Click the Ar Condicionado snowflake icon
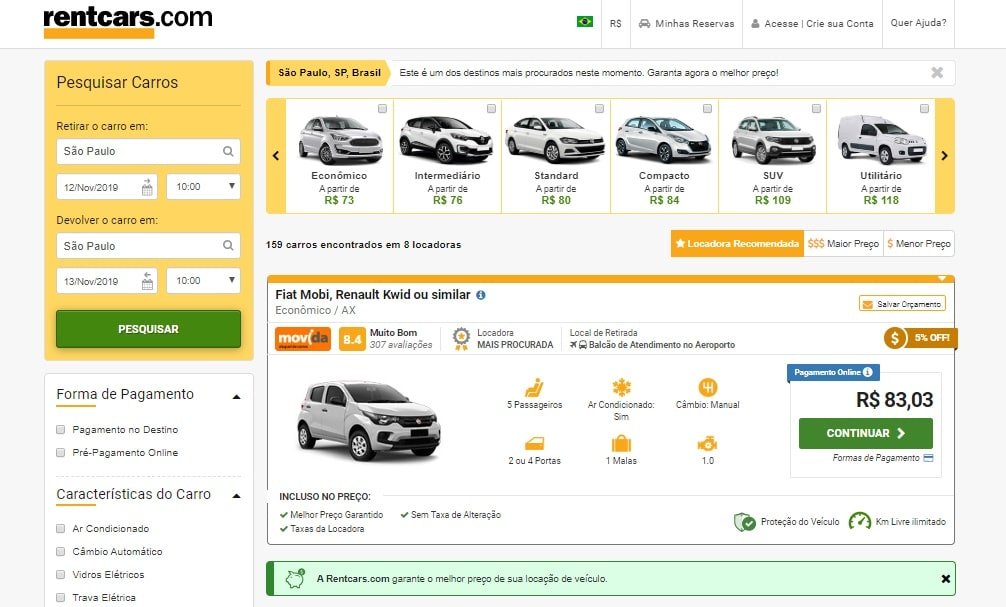The image size is (1006, 607). (621, 388)
